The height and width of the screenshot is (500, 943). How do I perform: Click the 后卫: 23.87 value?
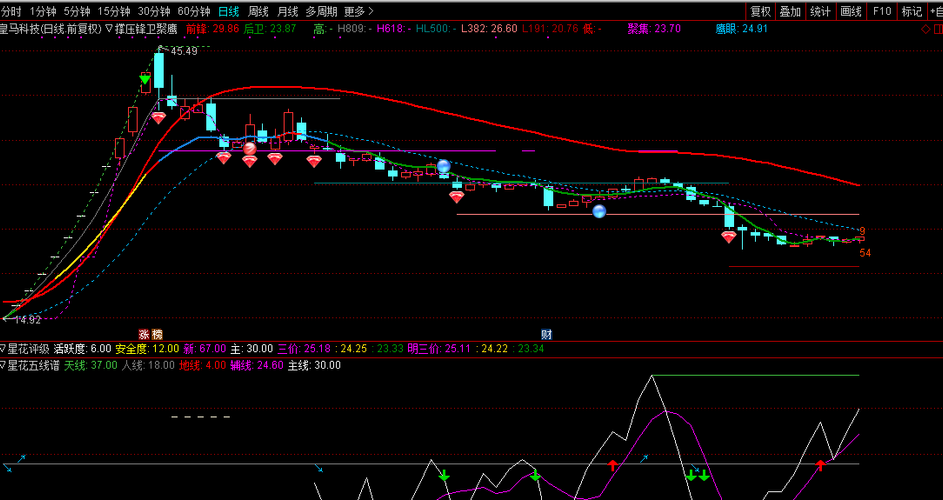click(269, 28)
